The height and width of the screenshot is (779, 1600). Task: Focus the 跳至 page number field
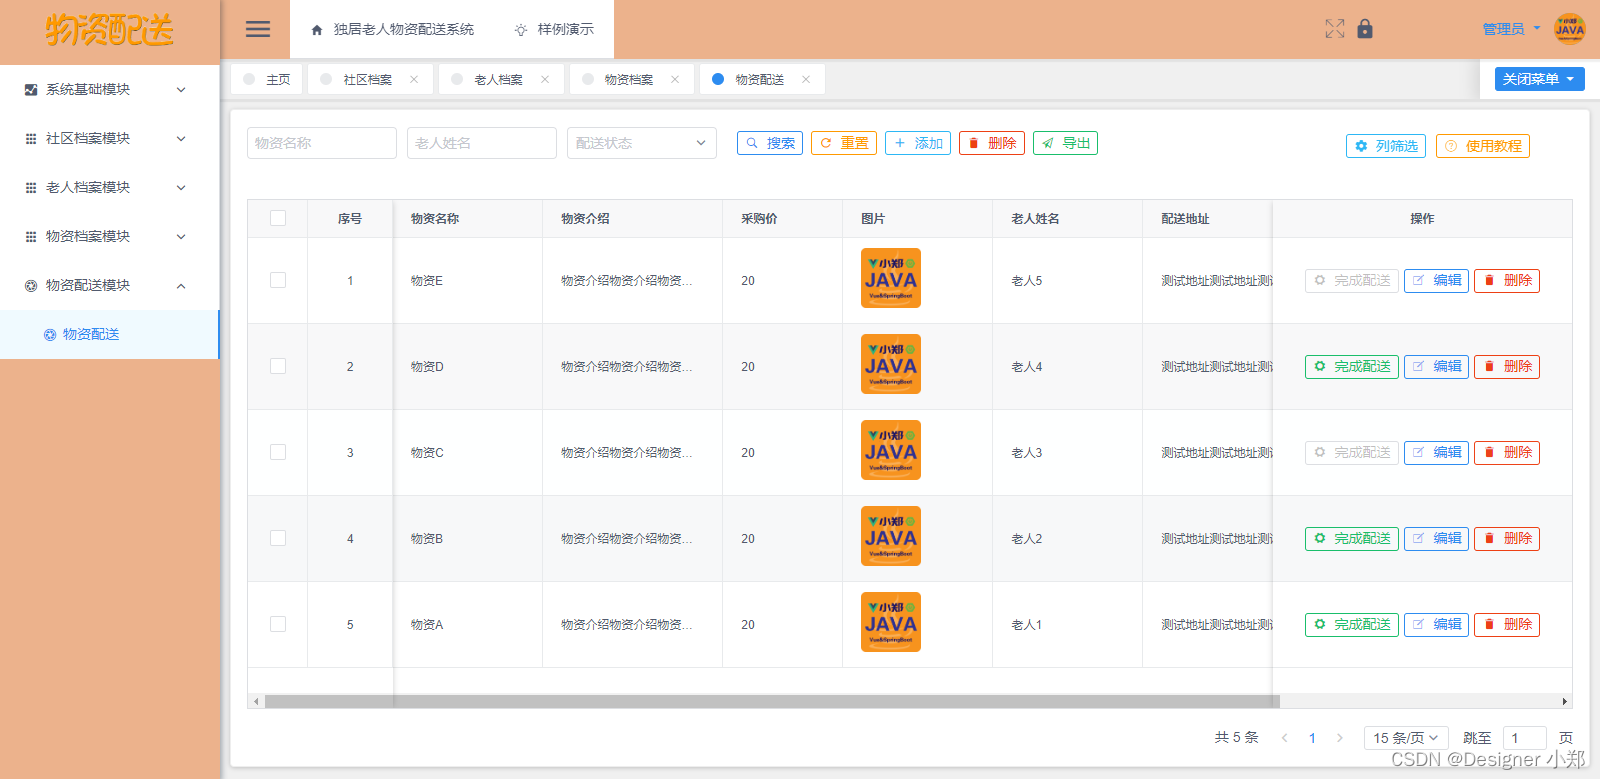coord(1525,738)
